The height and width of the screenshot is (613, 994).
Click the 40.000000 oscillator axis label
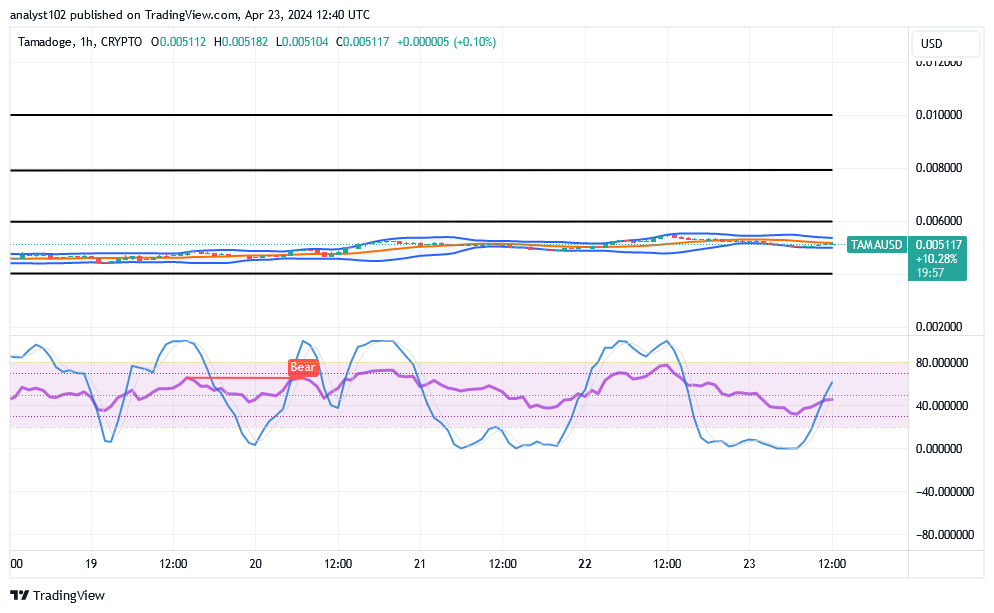(941, 406)
